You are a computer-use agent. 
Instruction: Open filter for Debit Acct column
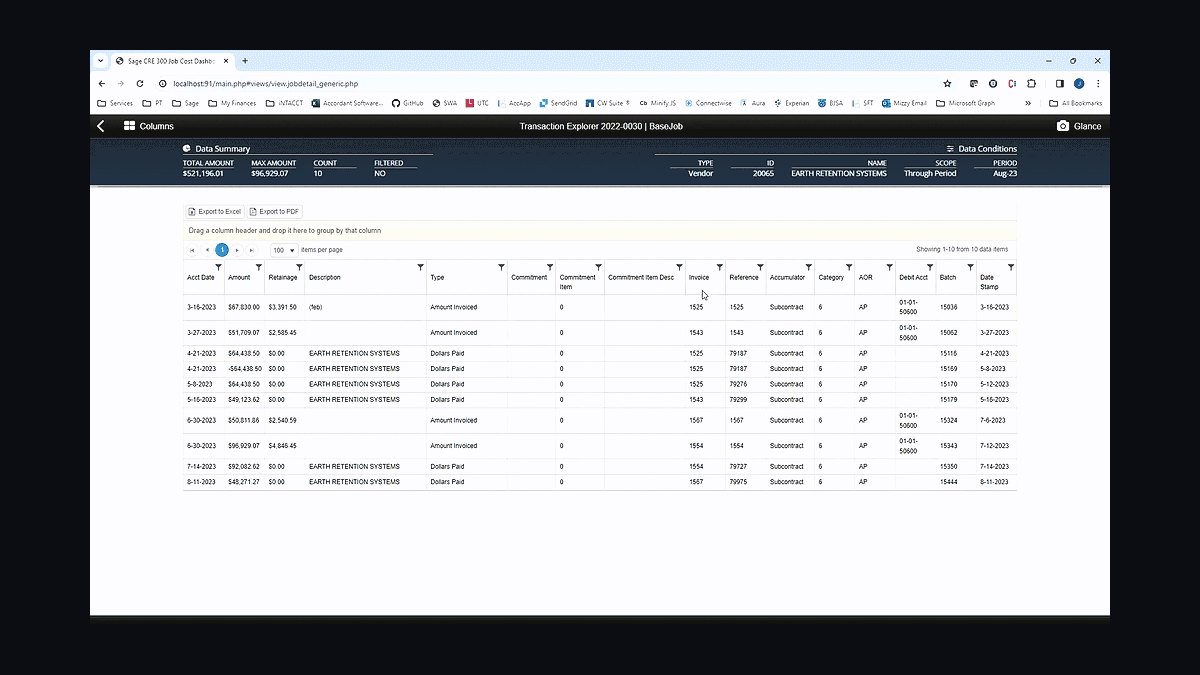(x=930, y=267)
